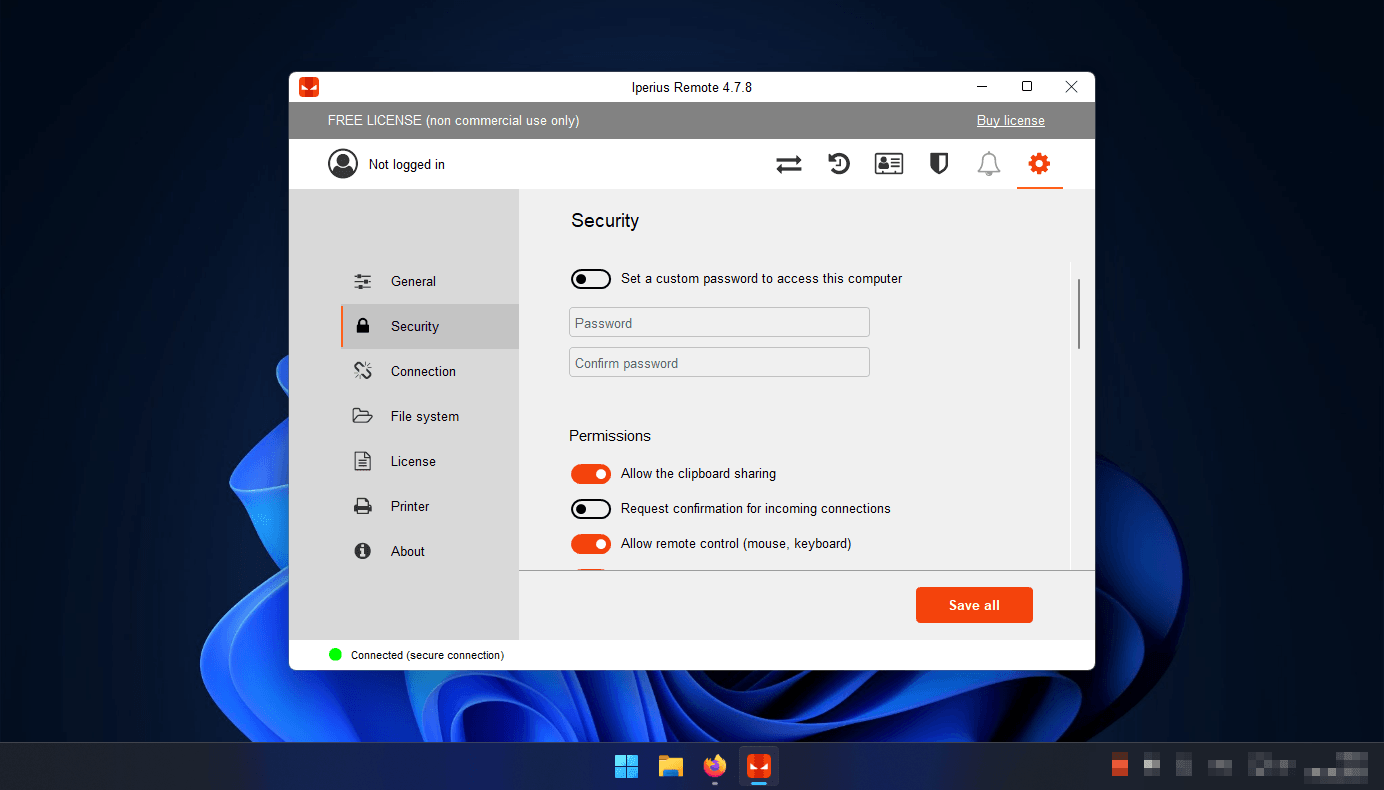
Task: Open File Explorer from the taskbar
Action: pos(671,766)
